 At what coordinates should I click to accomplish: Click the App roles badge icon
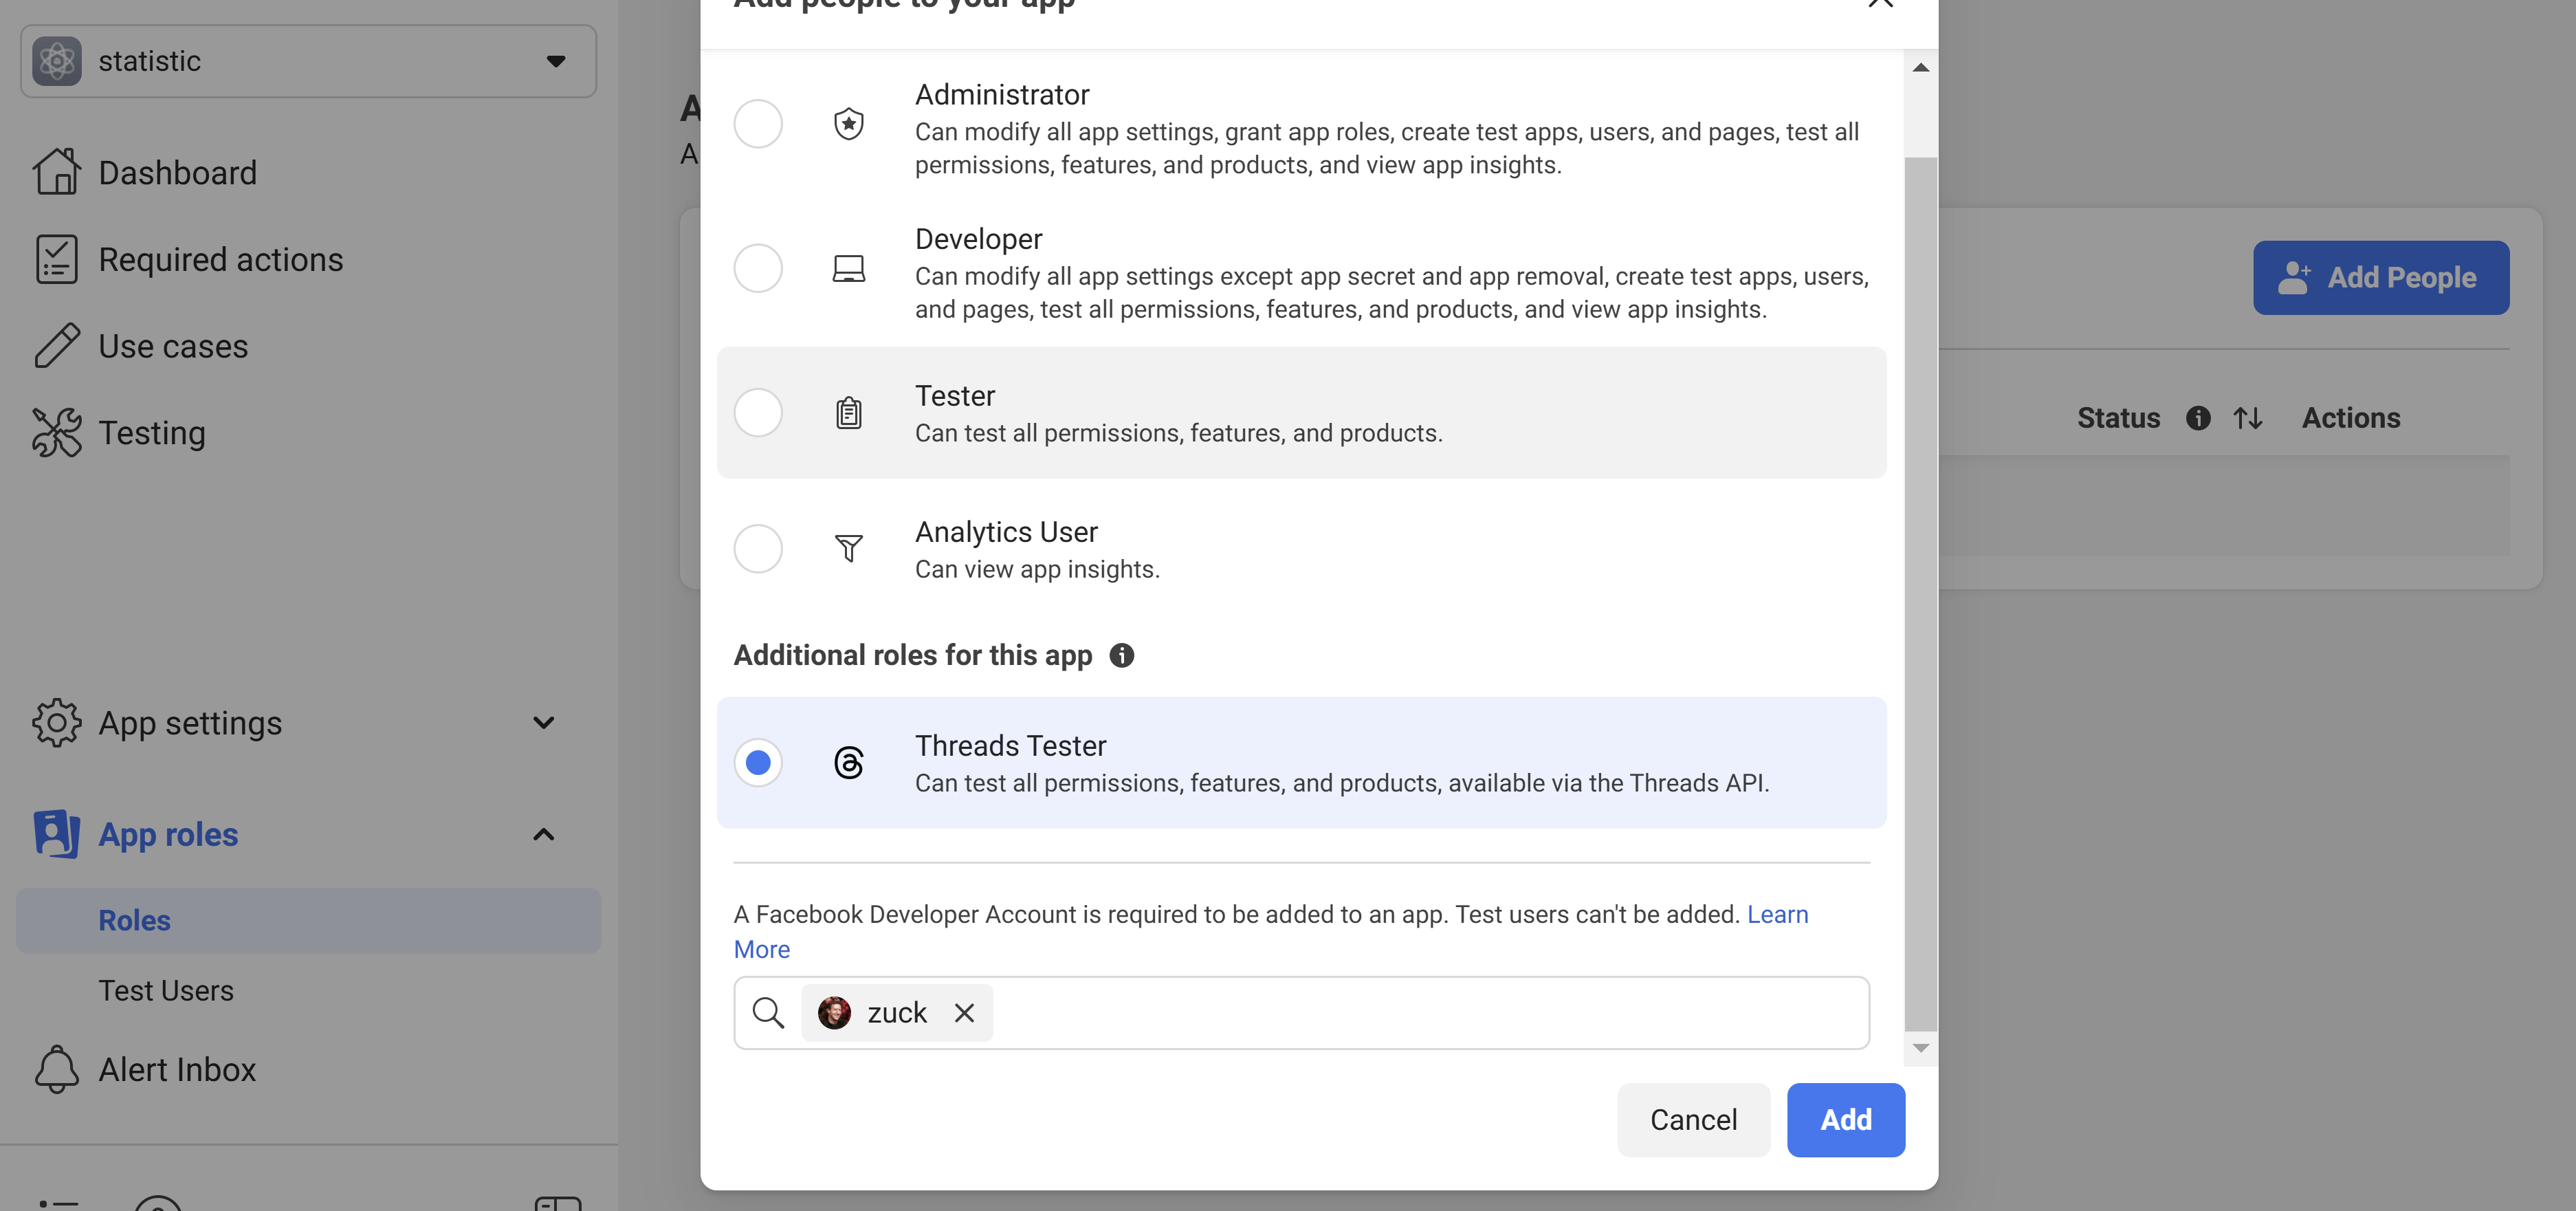point(57,834)
